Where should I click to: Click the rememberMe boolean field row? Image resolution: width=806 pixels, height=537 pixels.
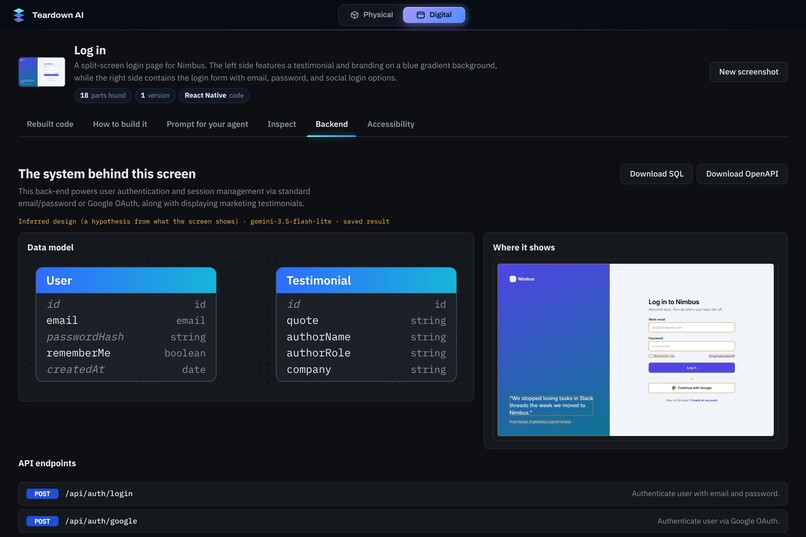tap(126, 354)
